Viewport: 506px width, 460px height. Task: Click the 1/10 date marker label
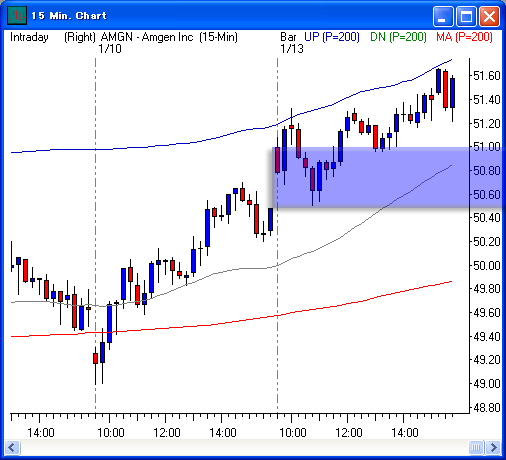(x=110, y=49)
